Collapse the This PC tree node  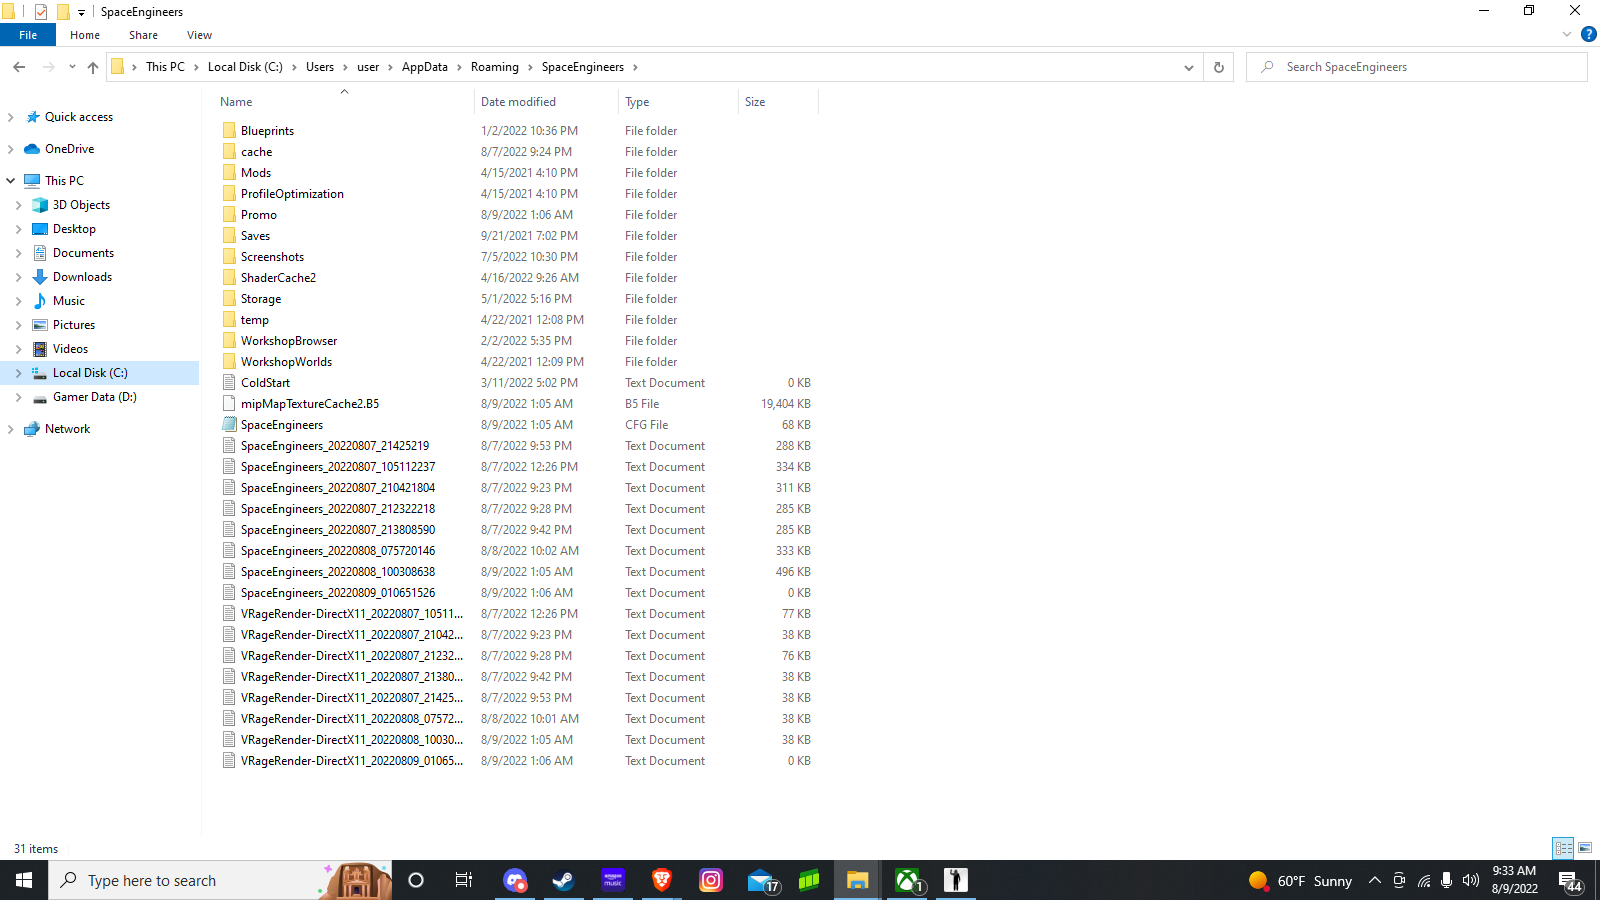click(11, 181)
